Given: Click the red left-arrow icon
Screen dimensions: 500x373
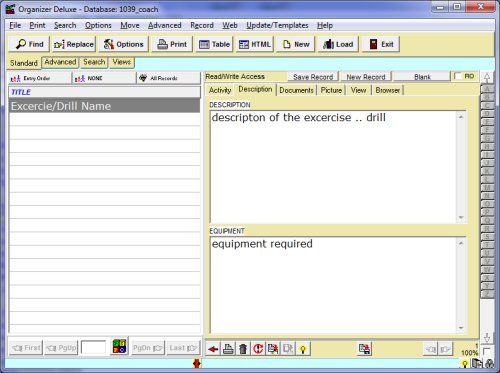Looking at the screenshot, I should (x=213, y=349).
